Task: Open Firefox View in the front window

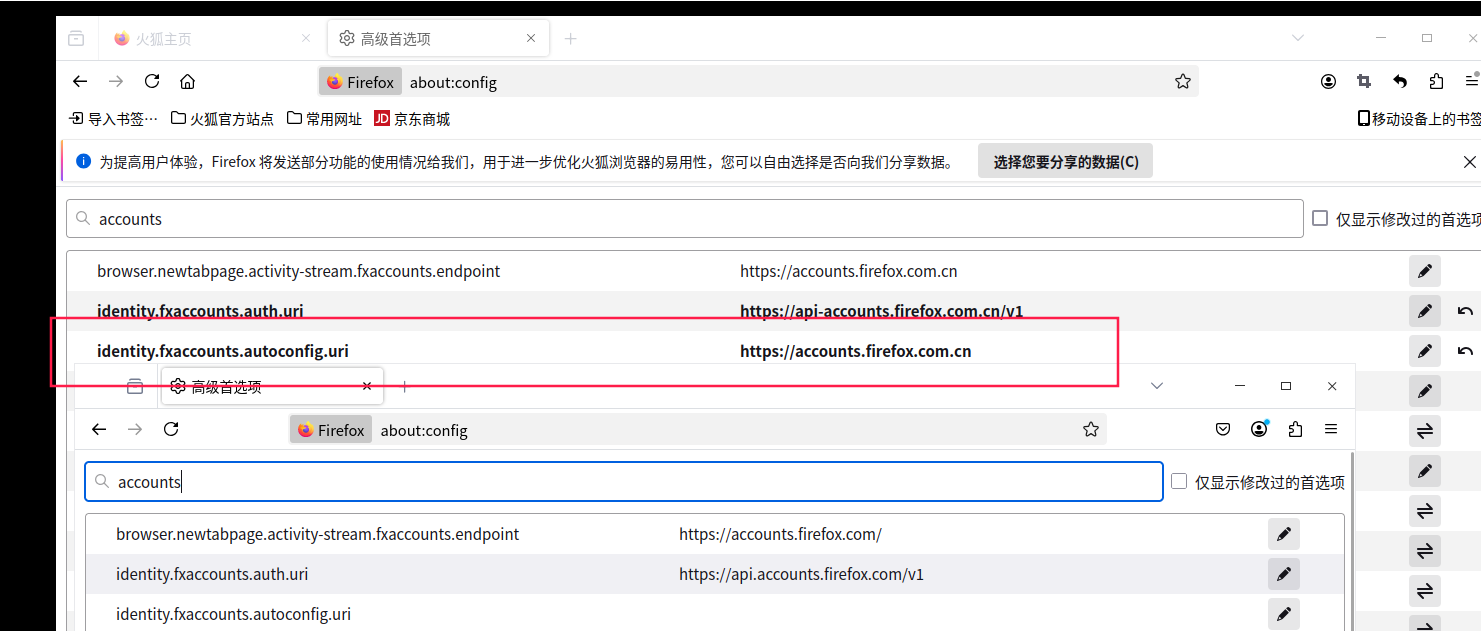Action: (135, 387)
